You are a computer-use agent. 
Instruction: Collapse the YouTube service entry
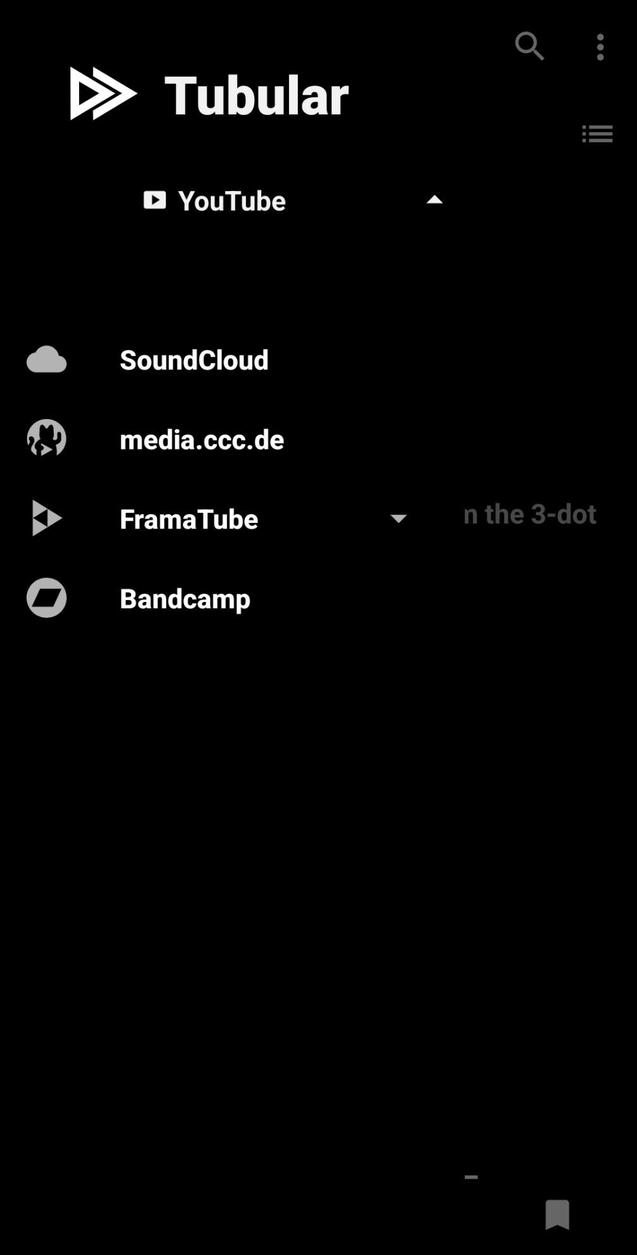tap(435, 200)
